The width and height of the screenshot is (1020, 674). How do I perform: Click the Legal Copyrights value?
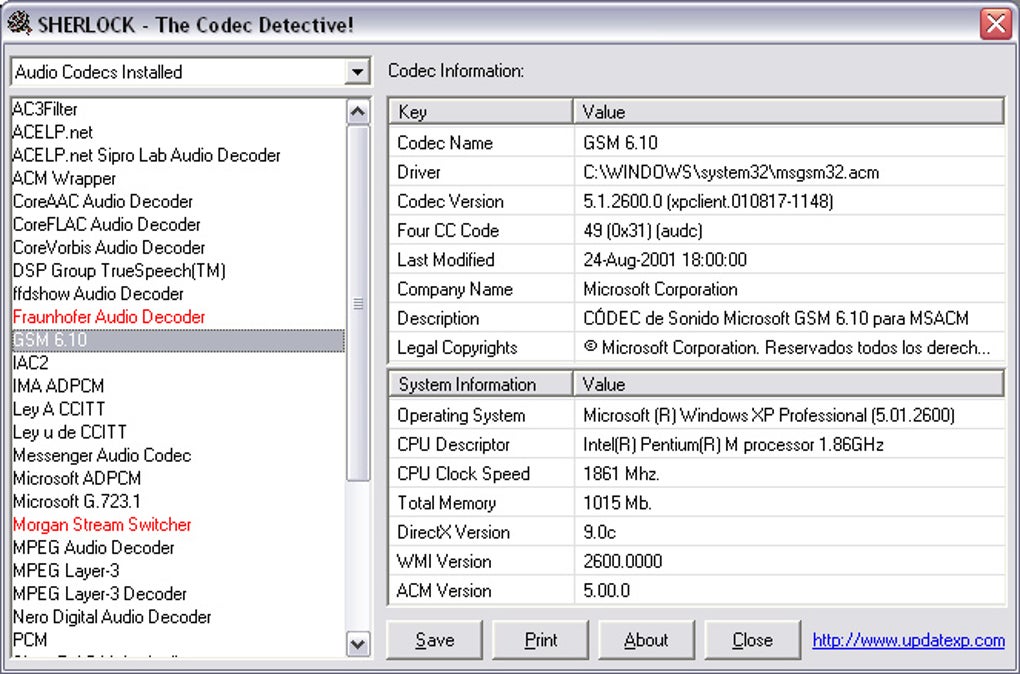787,348
